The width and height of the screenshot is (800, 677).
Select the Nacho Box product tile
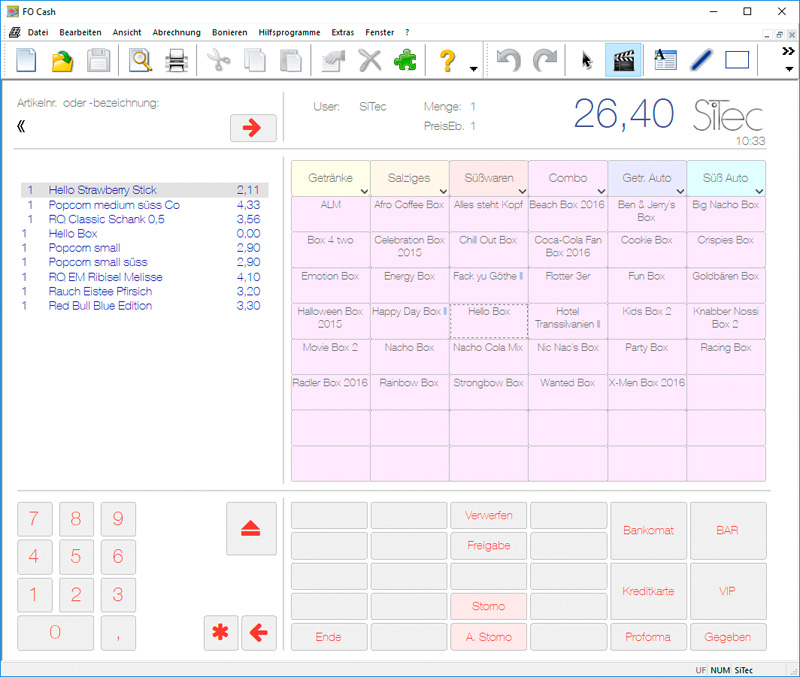tap(409, 348)
